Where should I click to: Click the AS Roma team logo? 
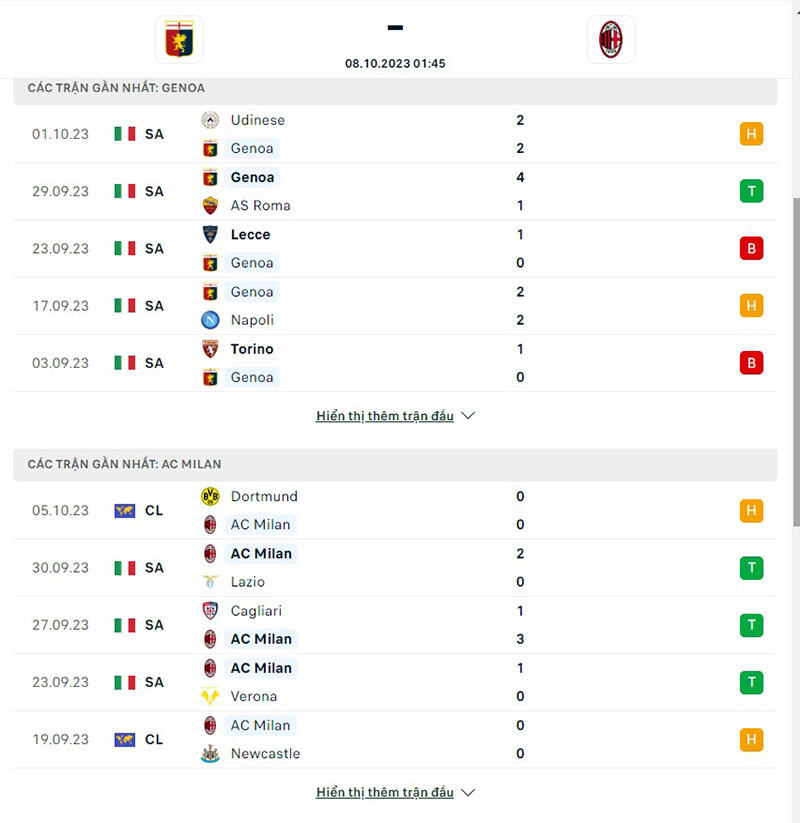(x=210, y=206)
